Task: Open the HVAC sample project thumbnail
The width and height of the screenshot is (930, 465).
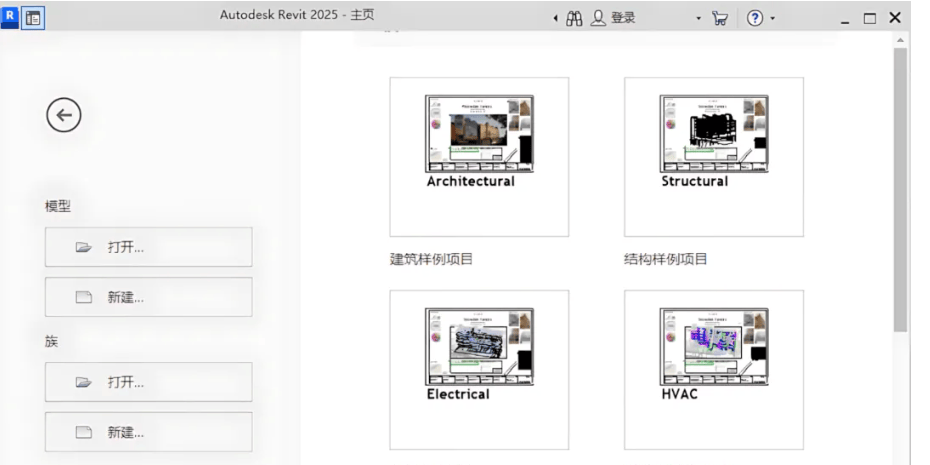Action: [713, 370]
